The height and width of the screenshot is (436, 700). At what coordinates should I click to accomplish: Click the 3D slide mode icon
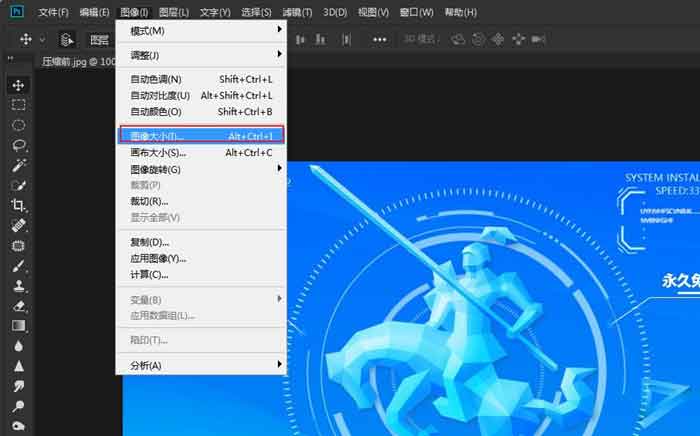coord(518,40)
